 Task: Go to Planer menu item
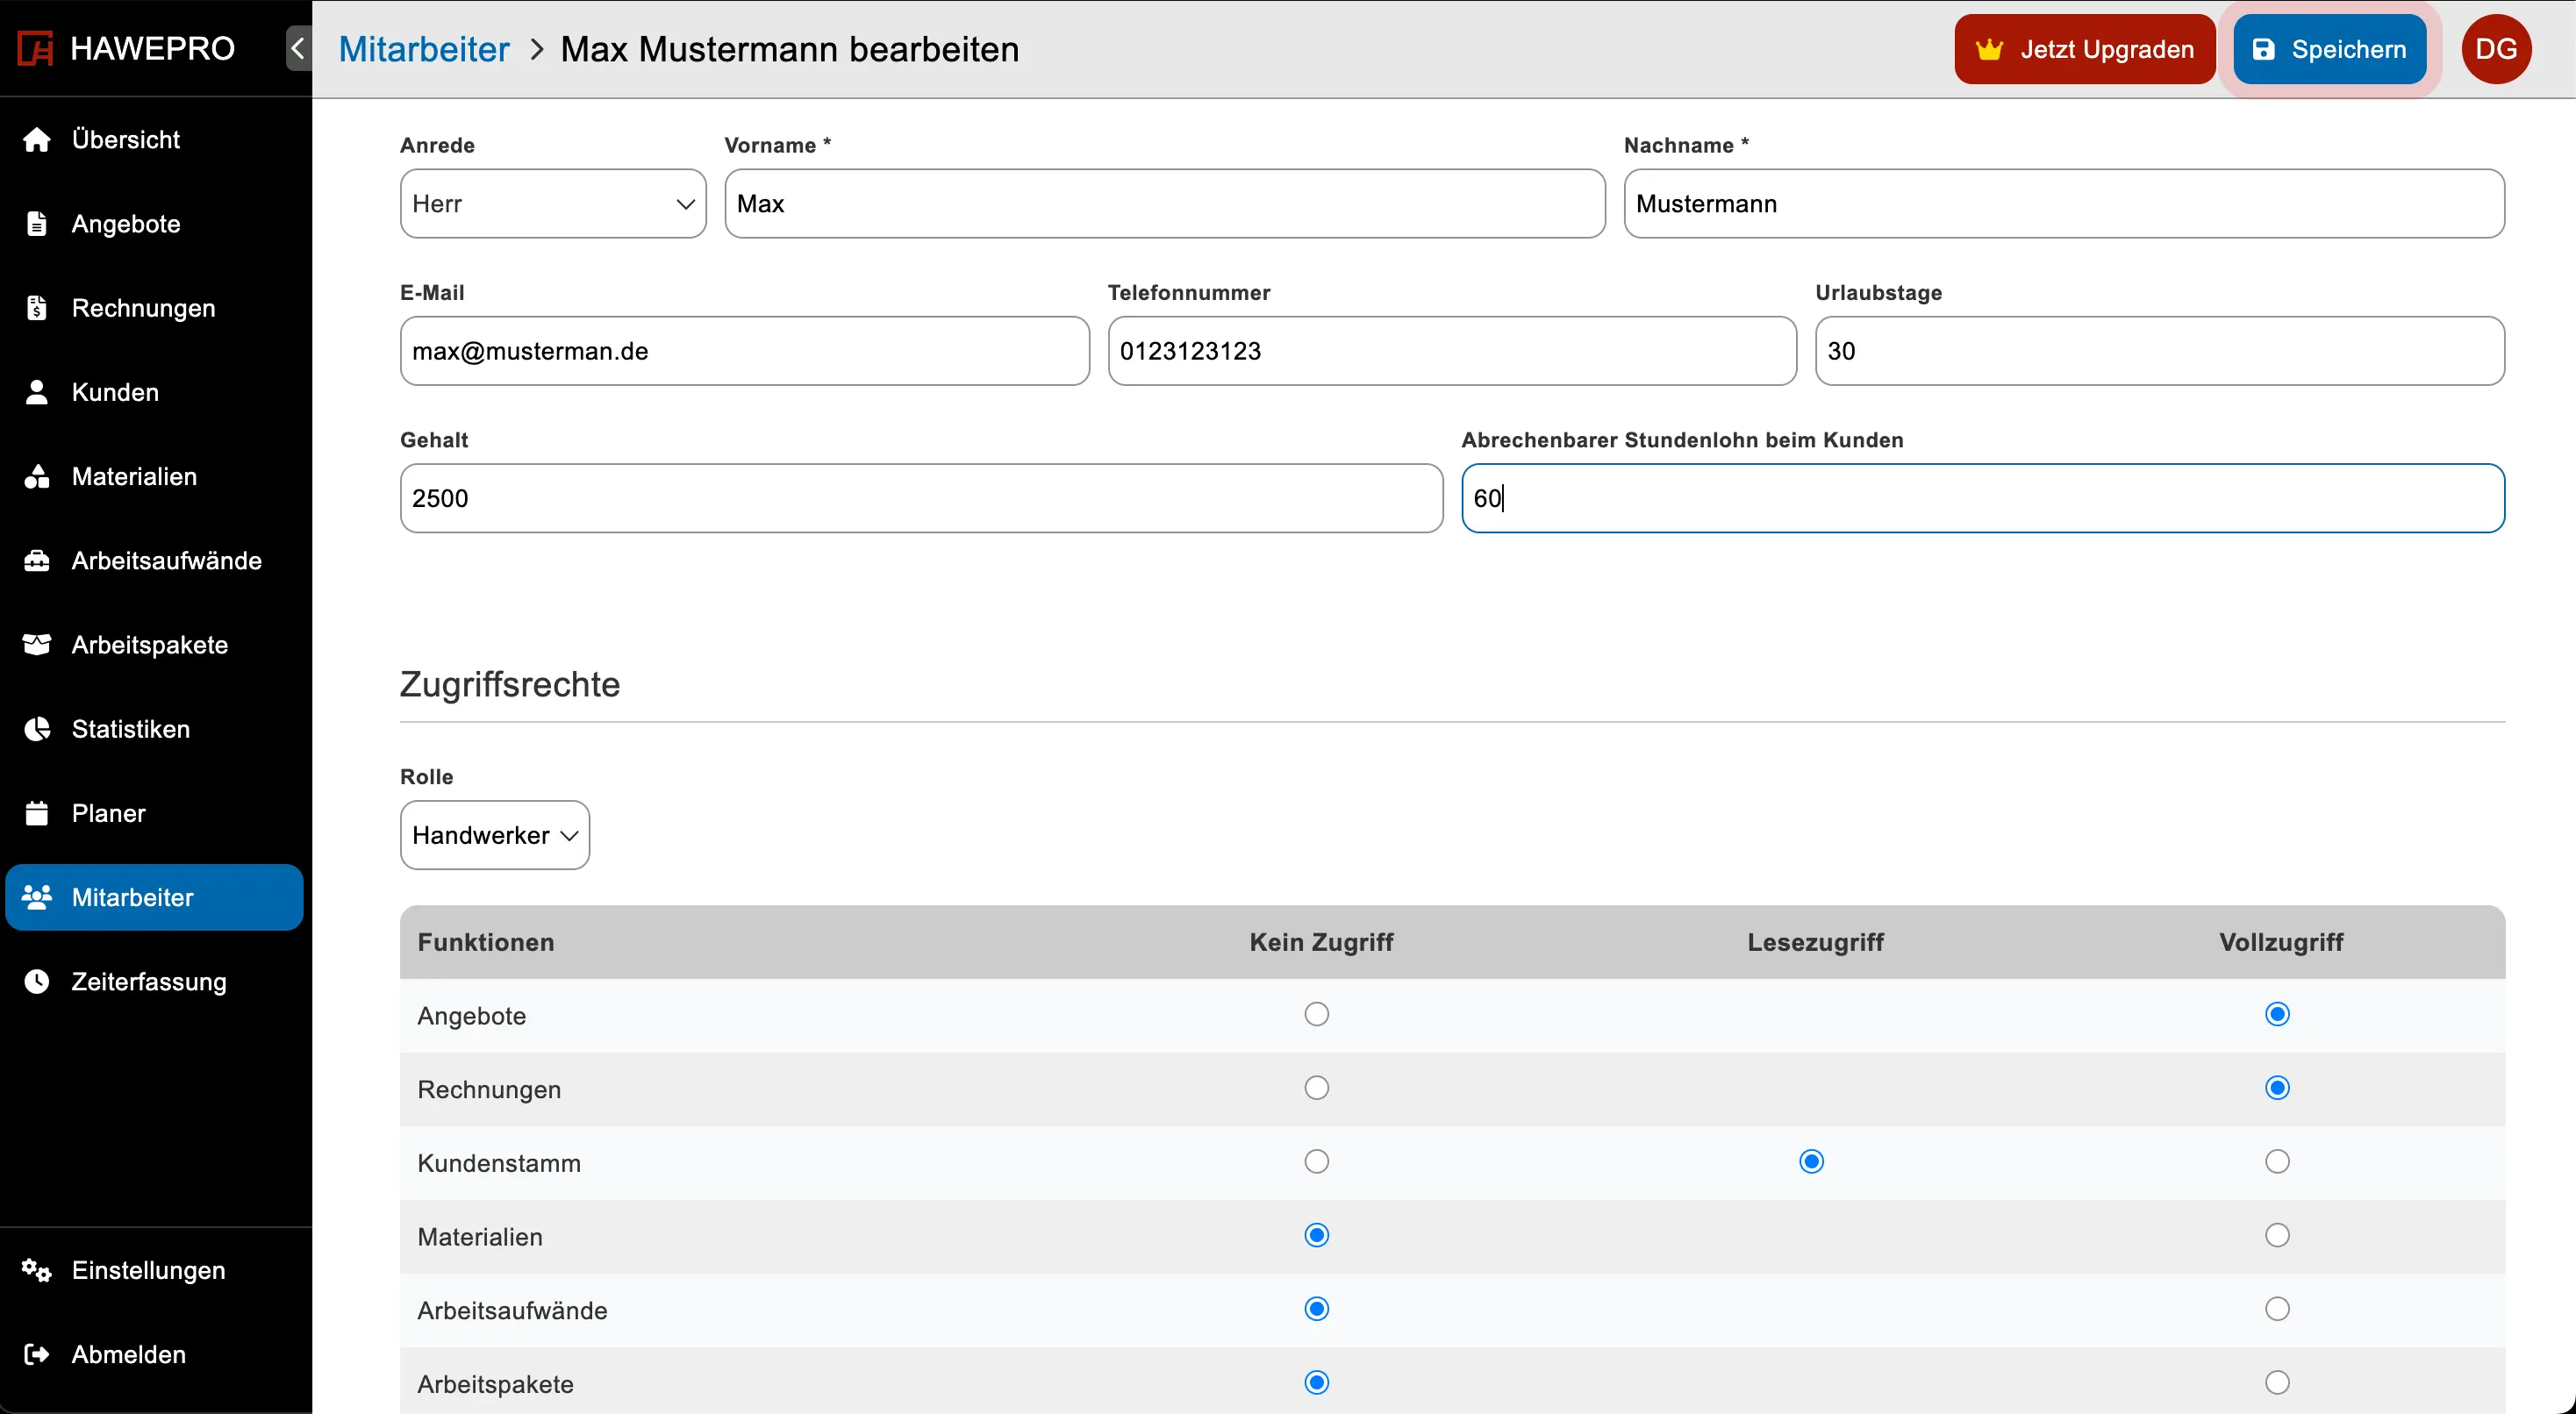point(155,812)
